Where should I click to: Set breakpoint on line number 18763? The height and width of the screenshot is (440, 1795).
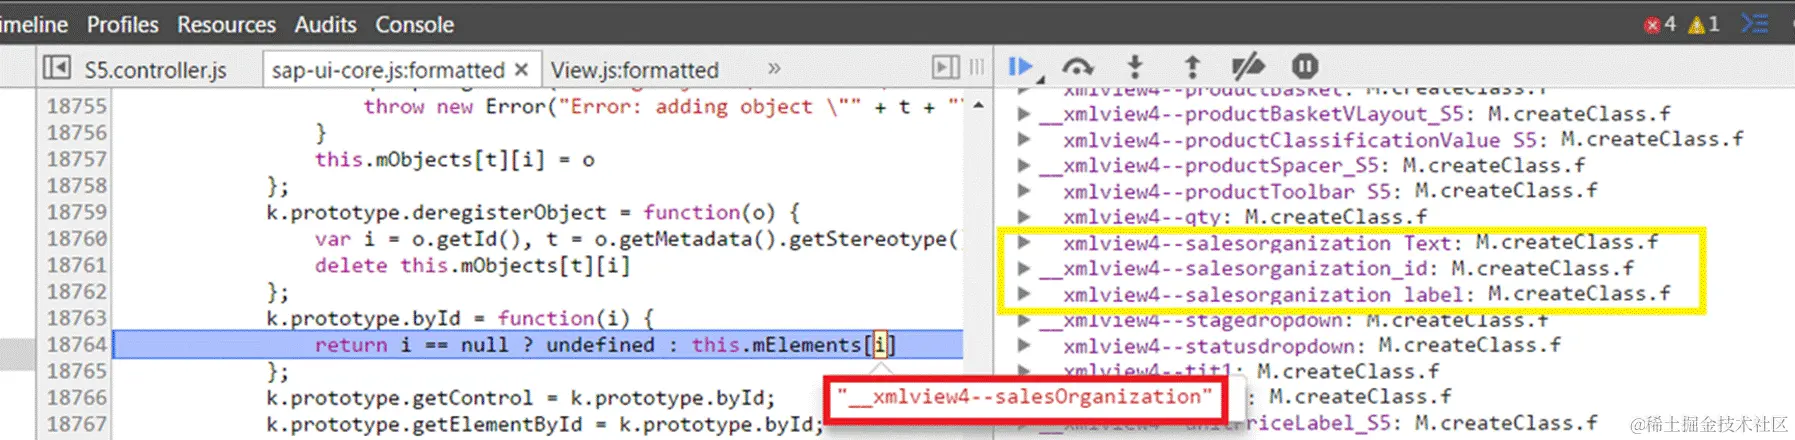point(76,318)
